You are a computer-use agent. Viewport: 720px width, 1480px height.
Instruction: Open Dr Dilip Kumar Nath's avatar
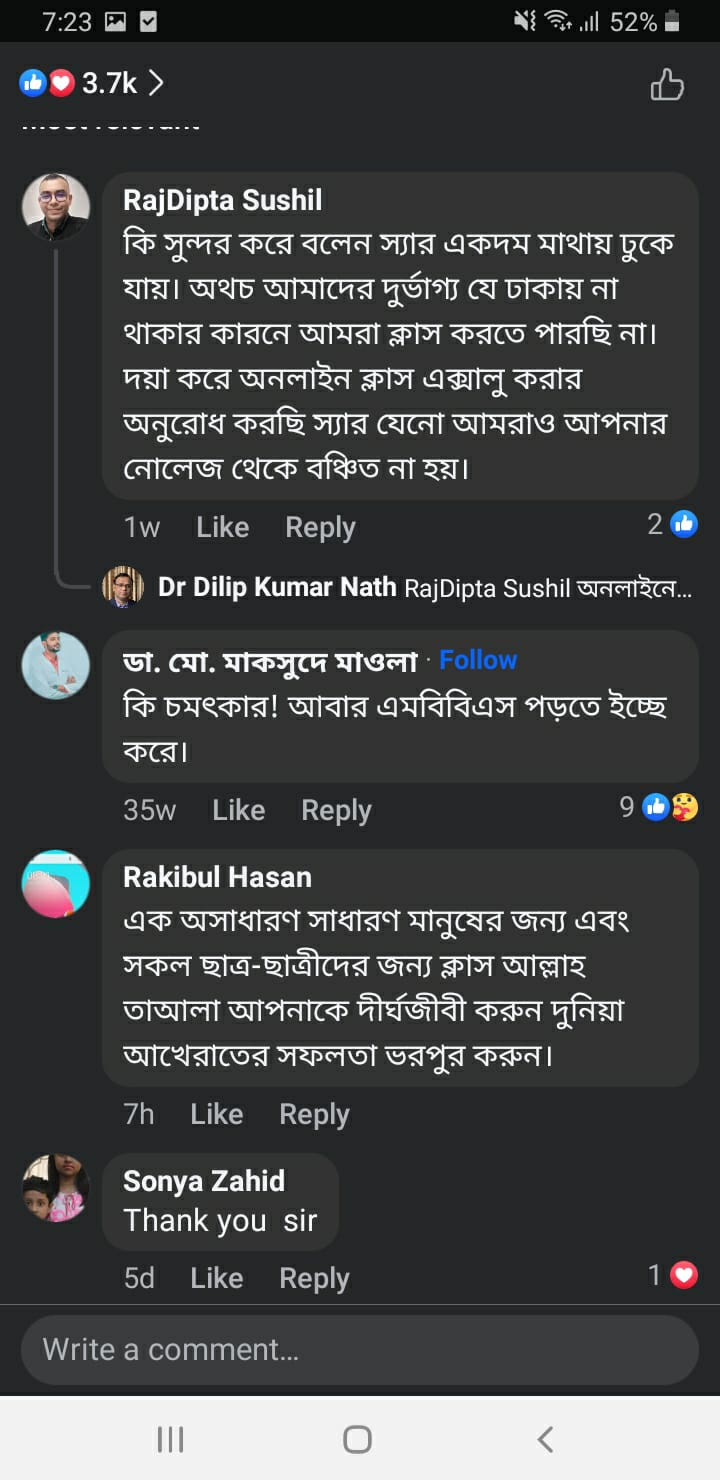tap(123, 587)
